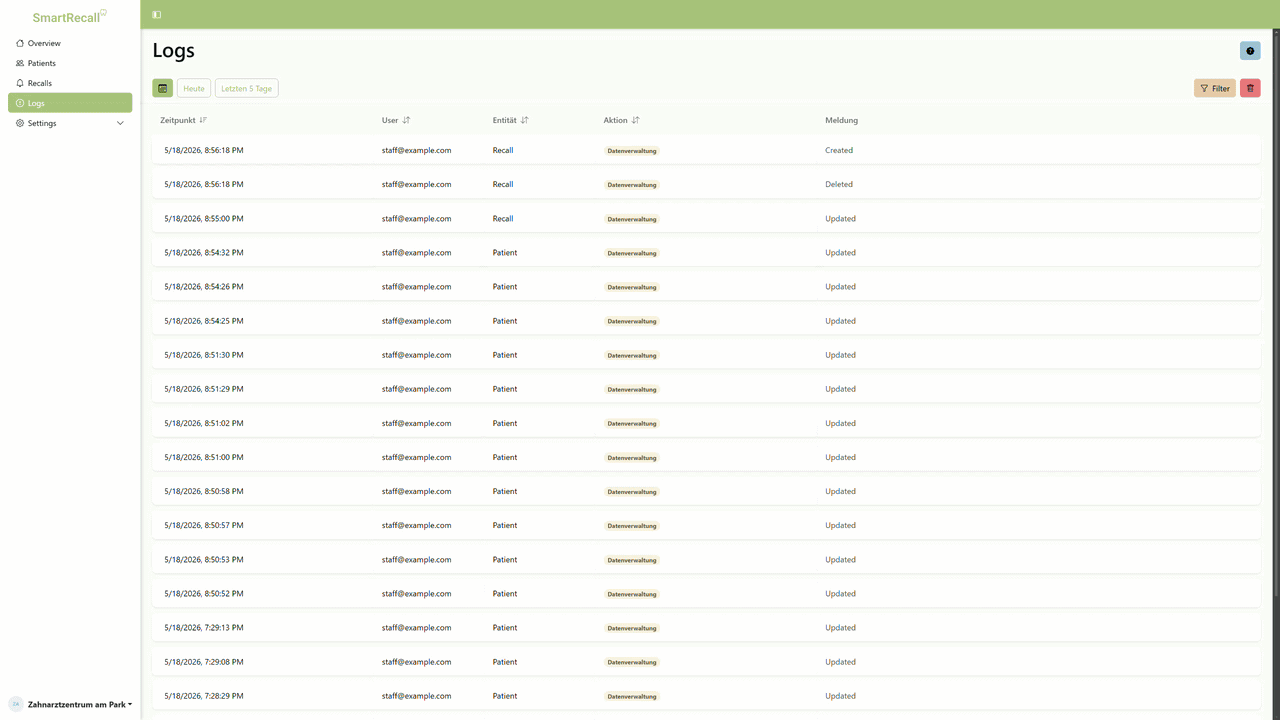Select the timestamp 5/18/2026, 7:29:08 PM
The image size is (1280, 720).
coord(204,662)
